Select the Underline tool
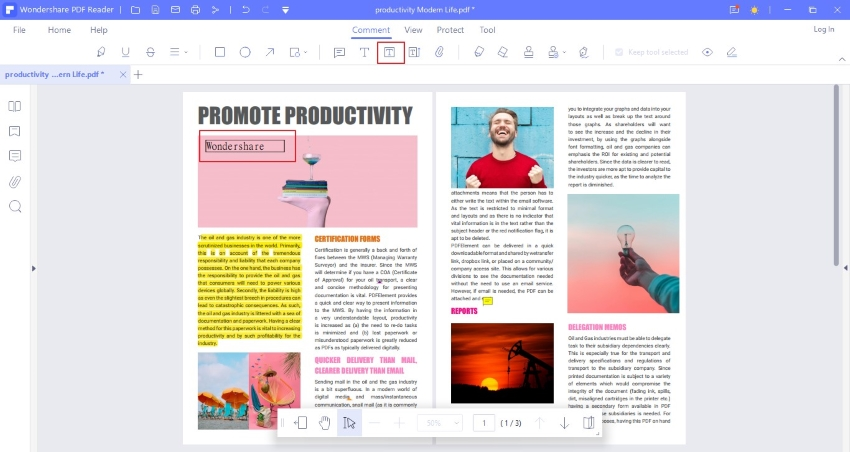 click(x=125, y=52)
